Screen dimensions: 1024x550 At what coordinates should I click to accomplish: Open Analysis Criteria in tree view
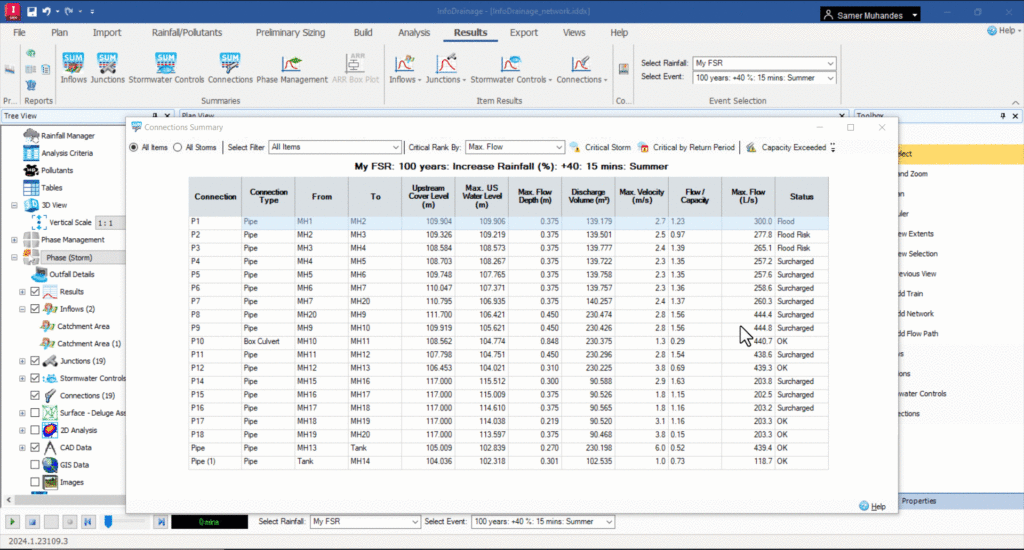(67, 153)
